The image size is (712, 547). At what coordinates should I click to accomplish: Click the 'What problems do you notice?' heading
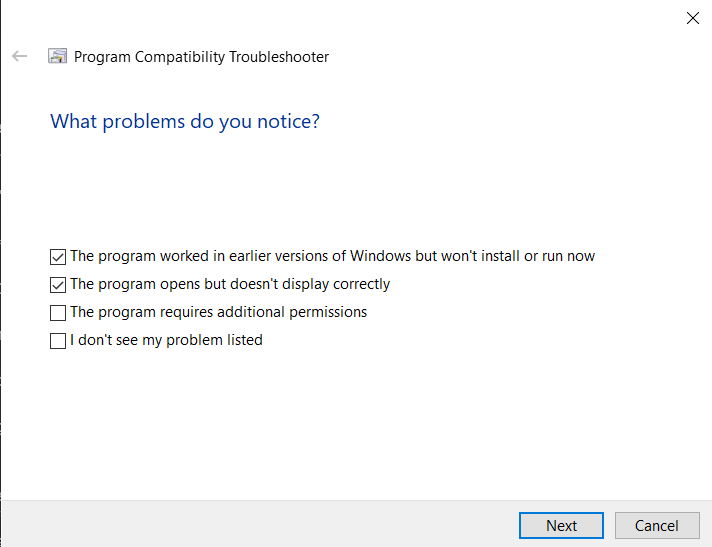pos(185,122)
